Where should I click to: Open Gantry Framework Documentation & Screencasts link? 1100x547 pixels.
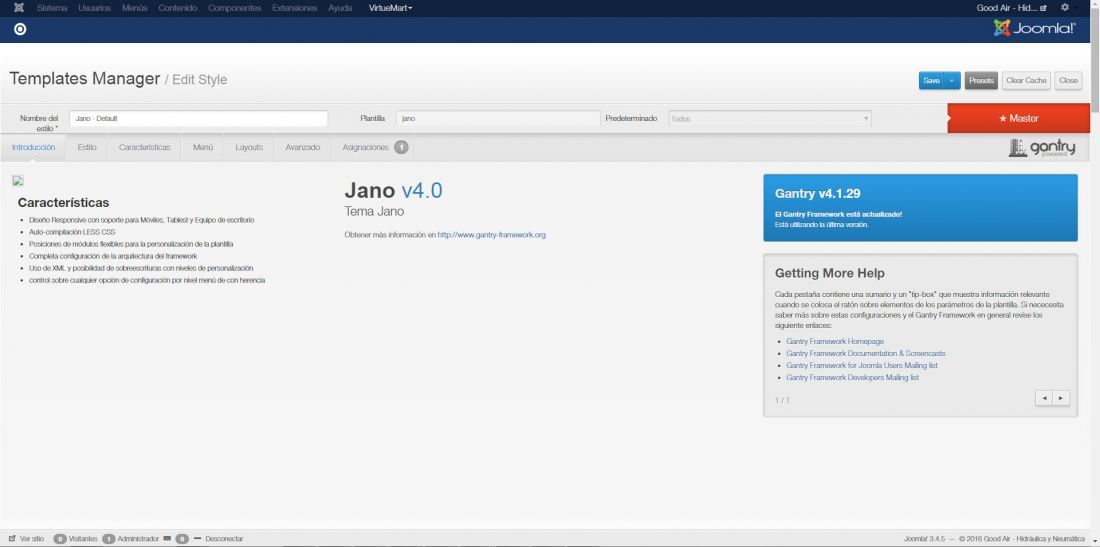(866, 353)
